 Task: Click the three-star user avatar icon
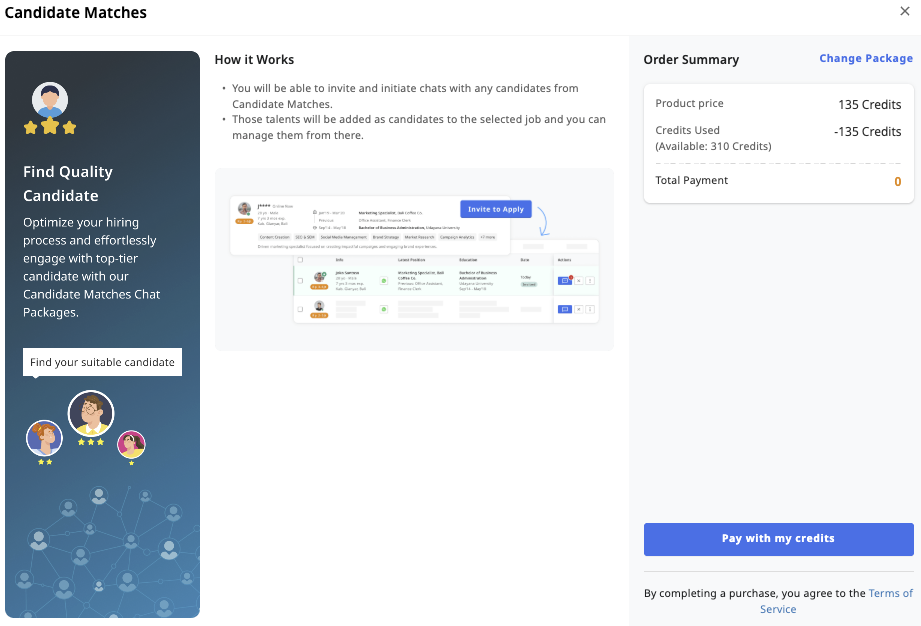tap(50, 109)
